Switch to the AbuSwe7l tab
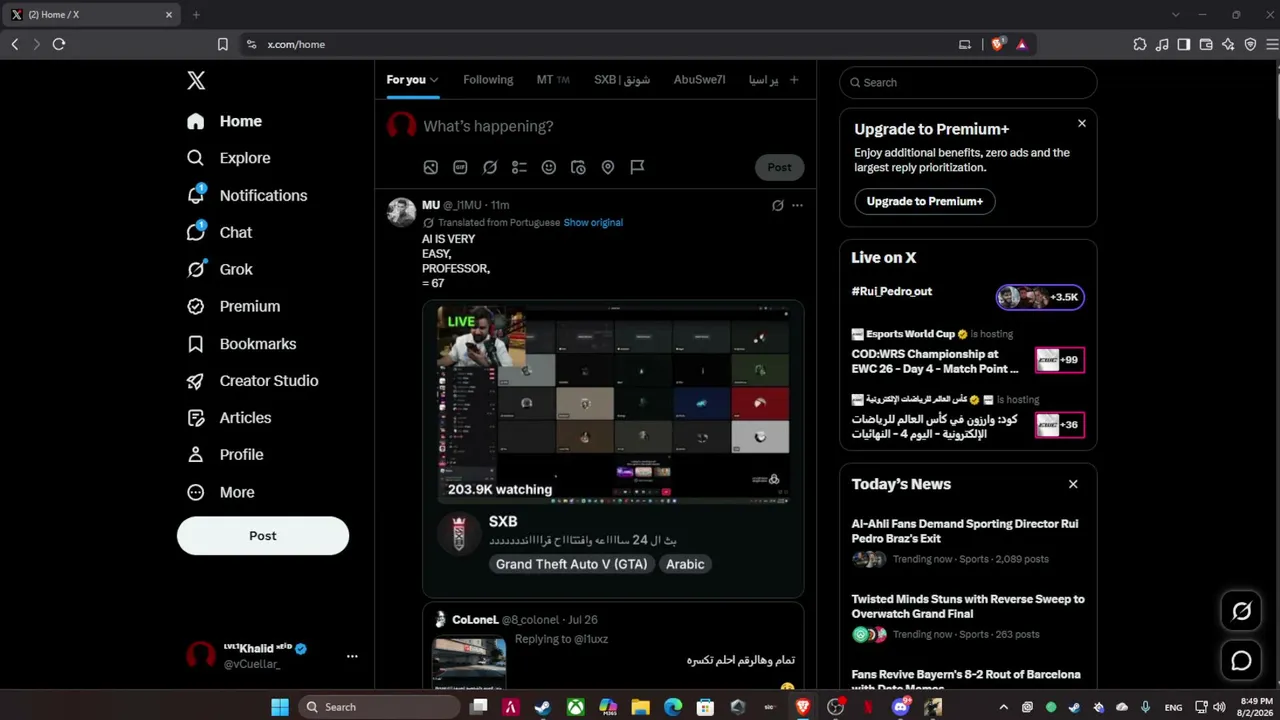Screen dimensions: 1280x720 [x=700, y=80]
